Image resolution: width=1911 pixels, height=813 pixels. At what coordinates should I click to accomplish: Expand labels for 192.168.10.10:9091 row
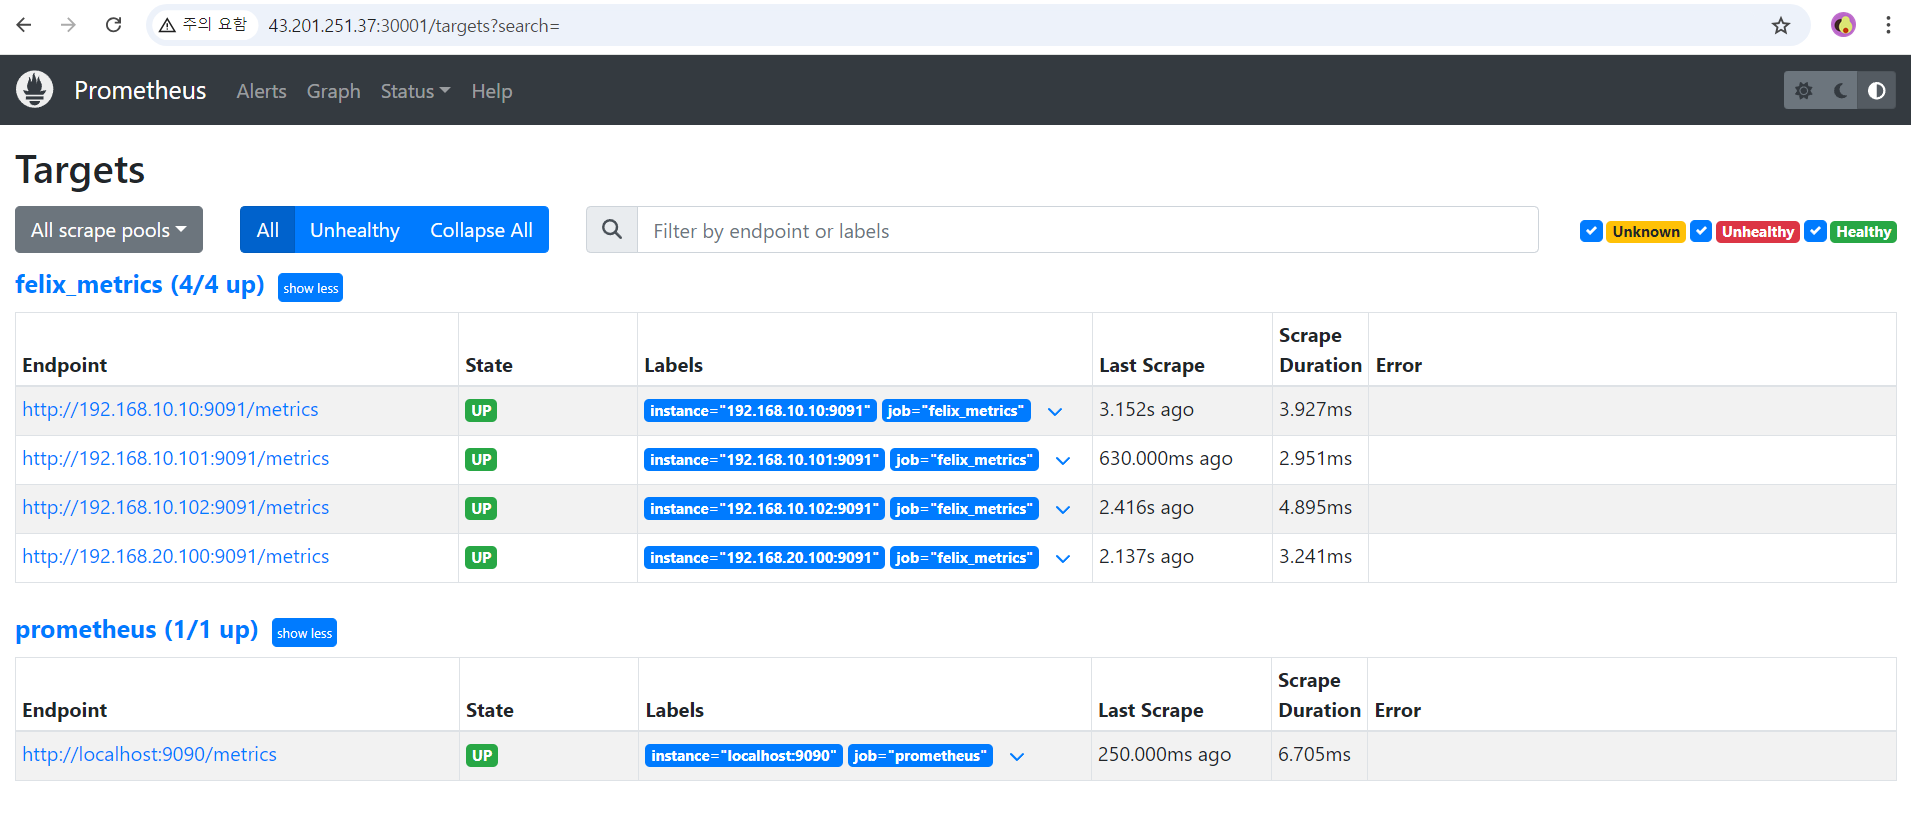(x=1055, y=411)
